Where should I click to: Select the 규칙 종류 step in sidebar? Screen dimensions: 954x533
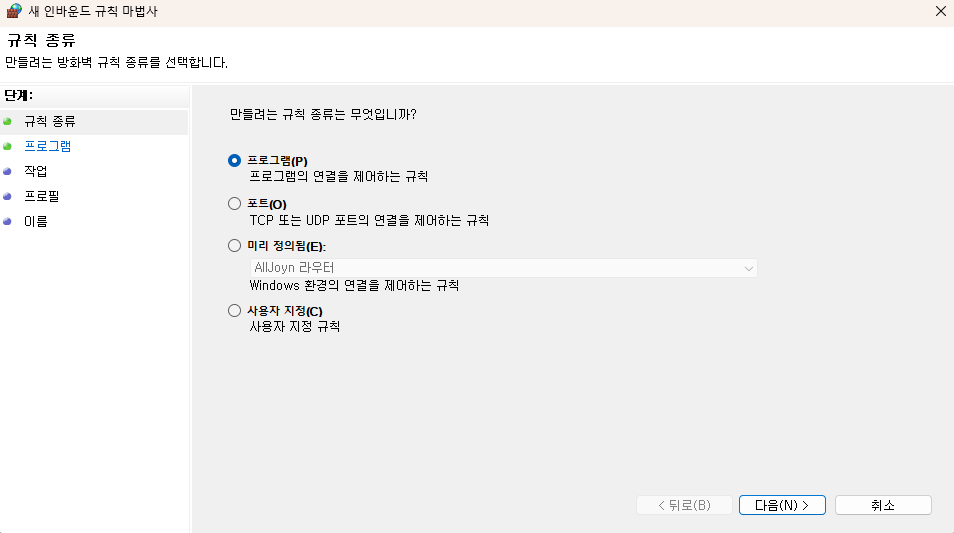[x=50, y=121]
